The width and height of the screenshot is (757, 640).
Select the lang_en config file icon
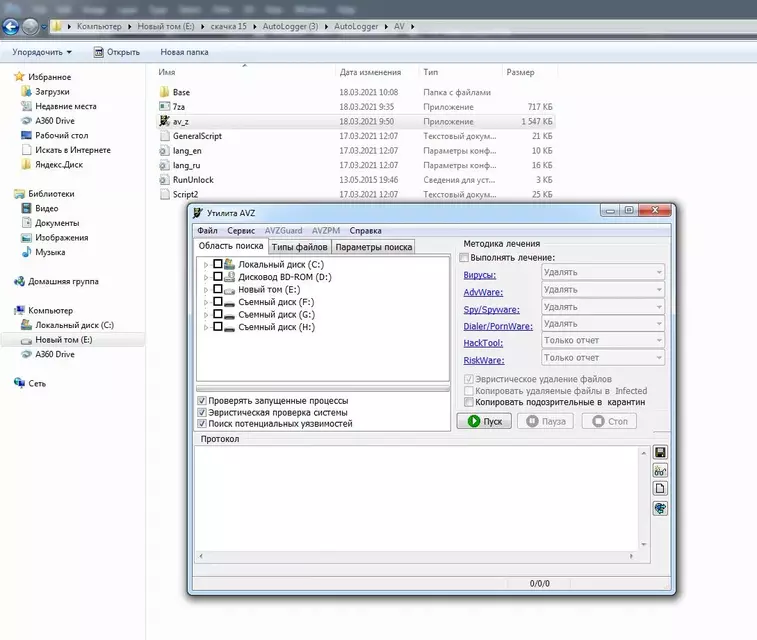165,151
